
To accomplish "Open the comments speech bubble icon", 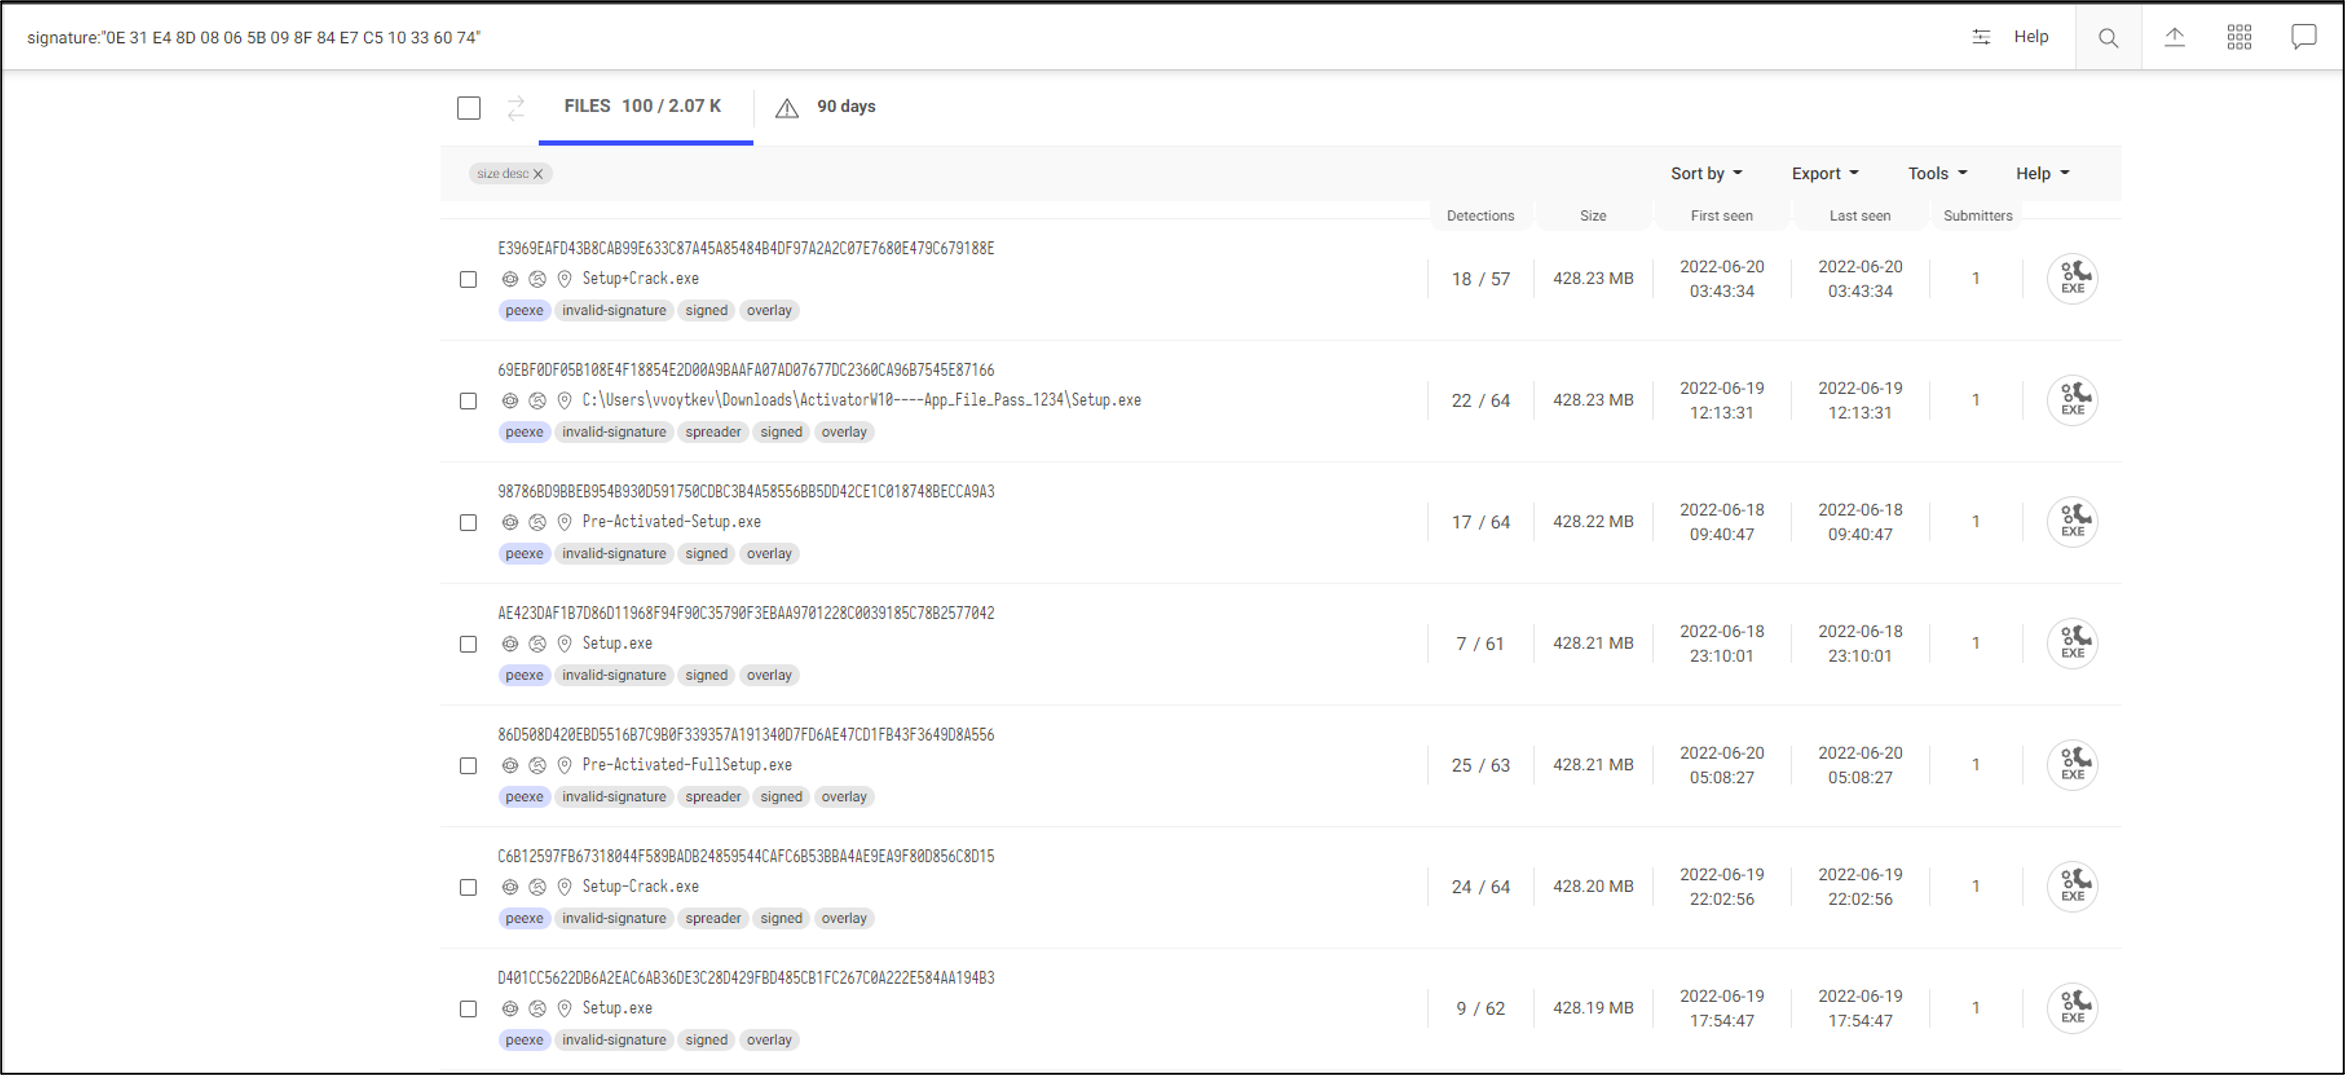I will pos(2303,38).
